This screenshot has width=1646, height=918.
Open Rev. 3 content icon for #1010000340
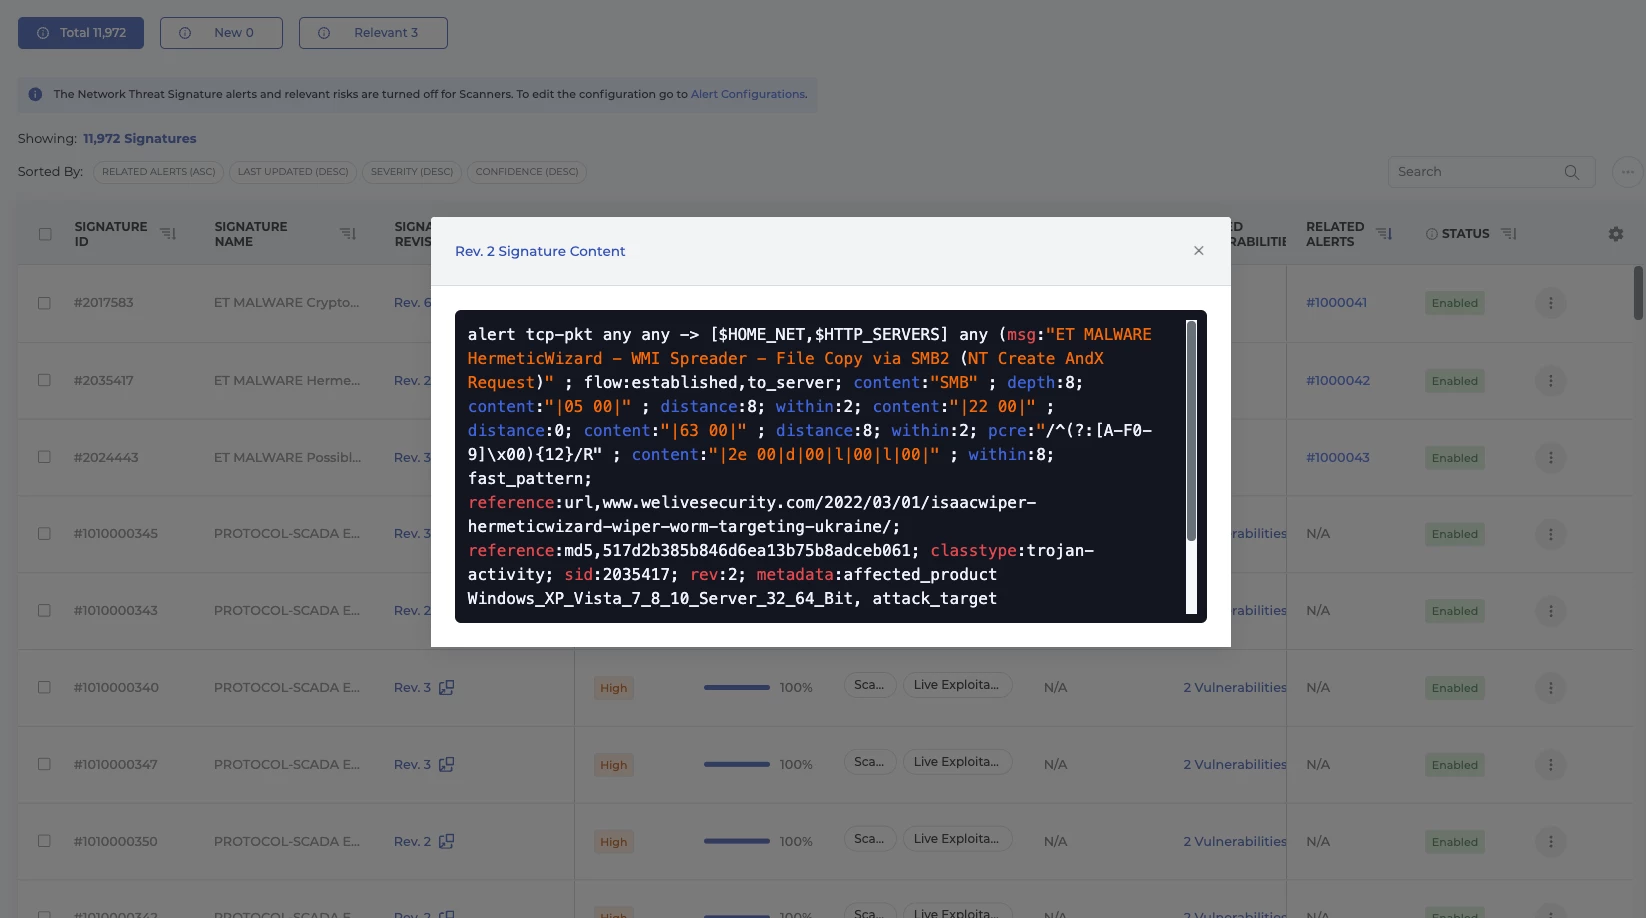point(447,688)
